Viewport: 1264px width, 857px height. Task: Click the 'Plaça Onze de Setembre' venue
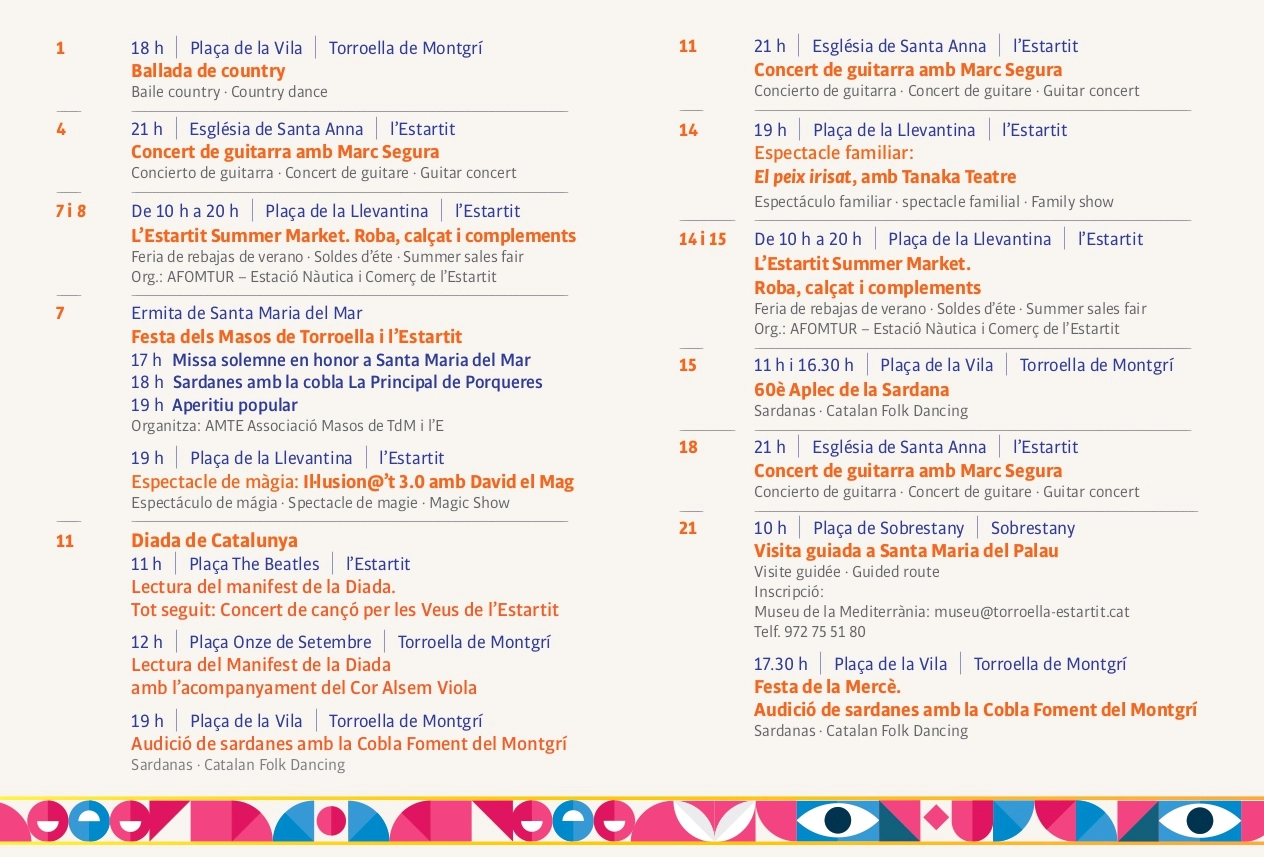280,642
